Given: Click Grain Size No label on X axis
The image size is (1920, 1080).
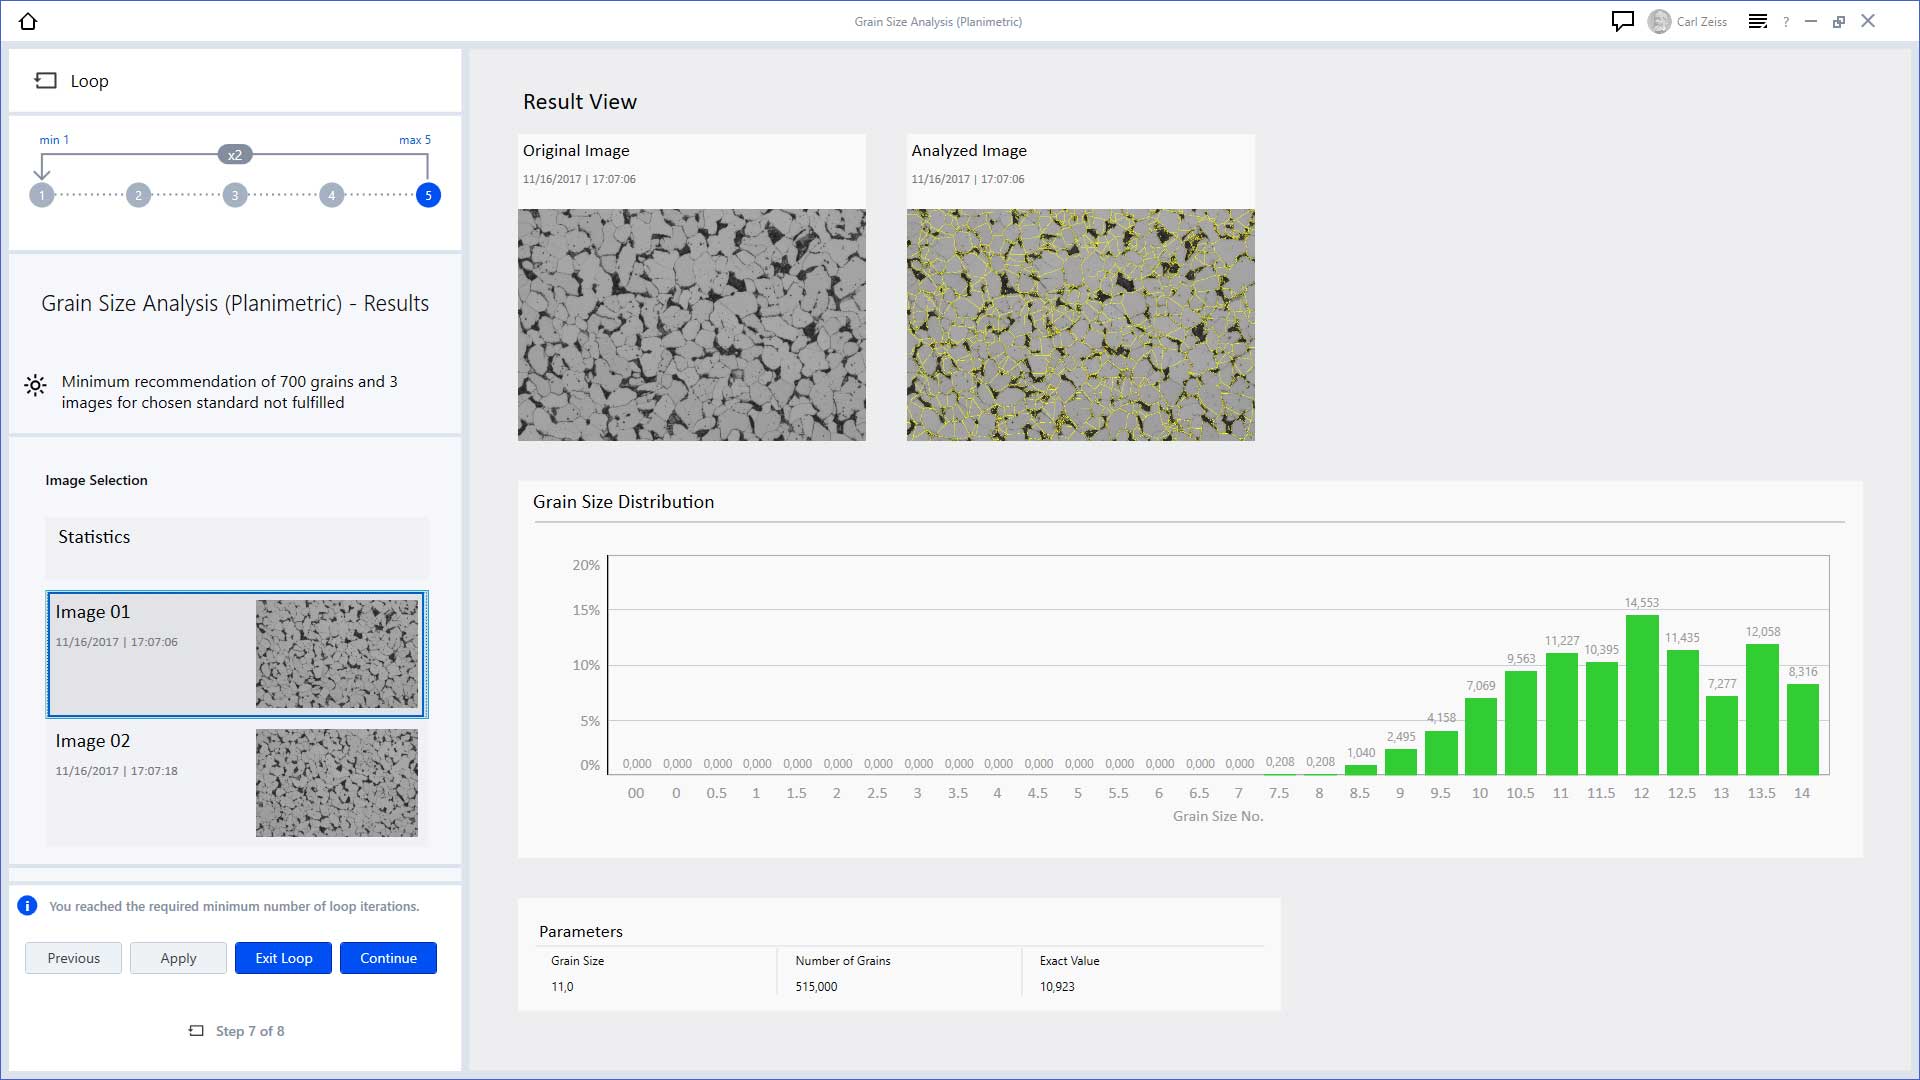Looking at the screenshot, I should point(1216,816).
